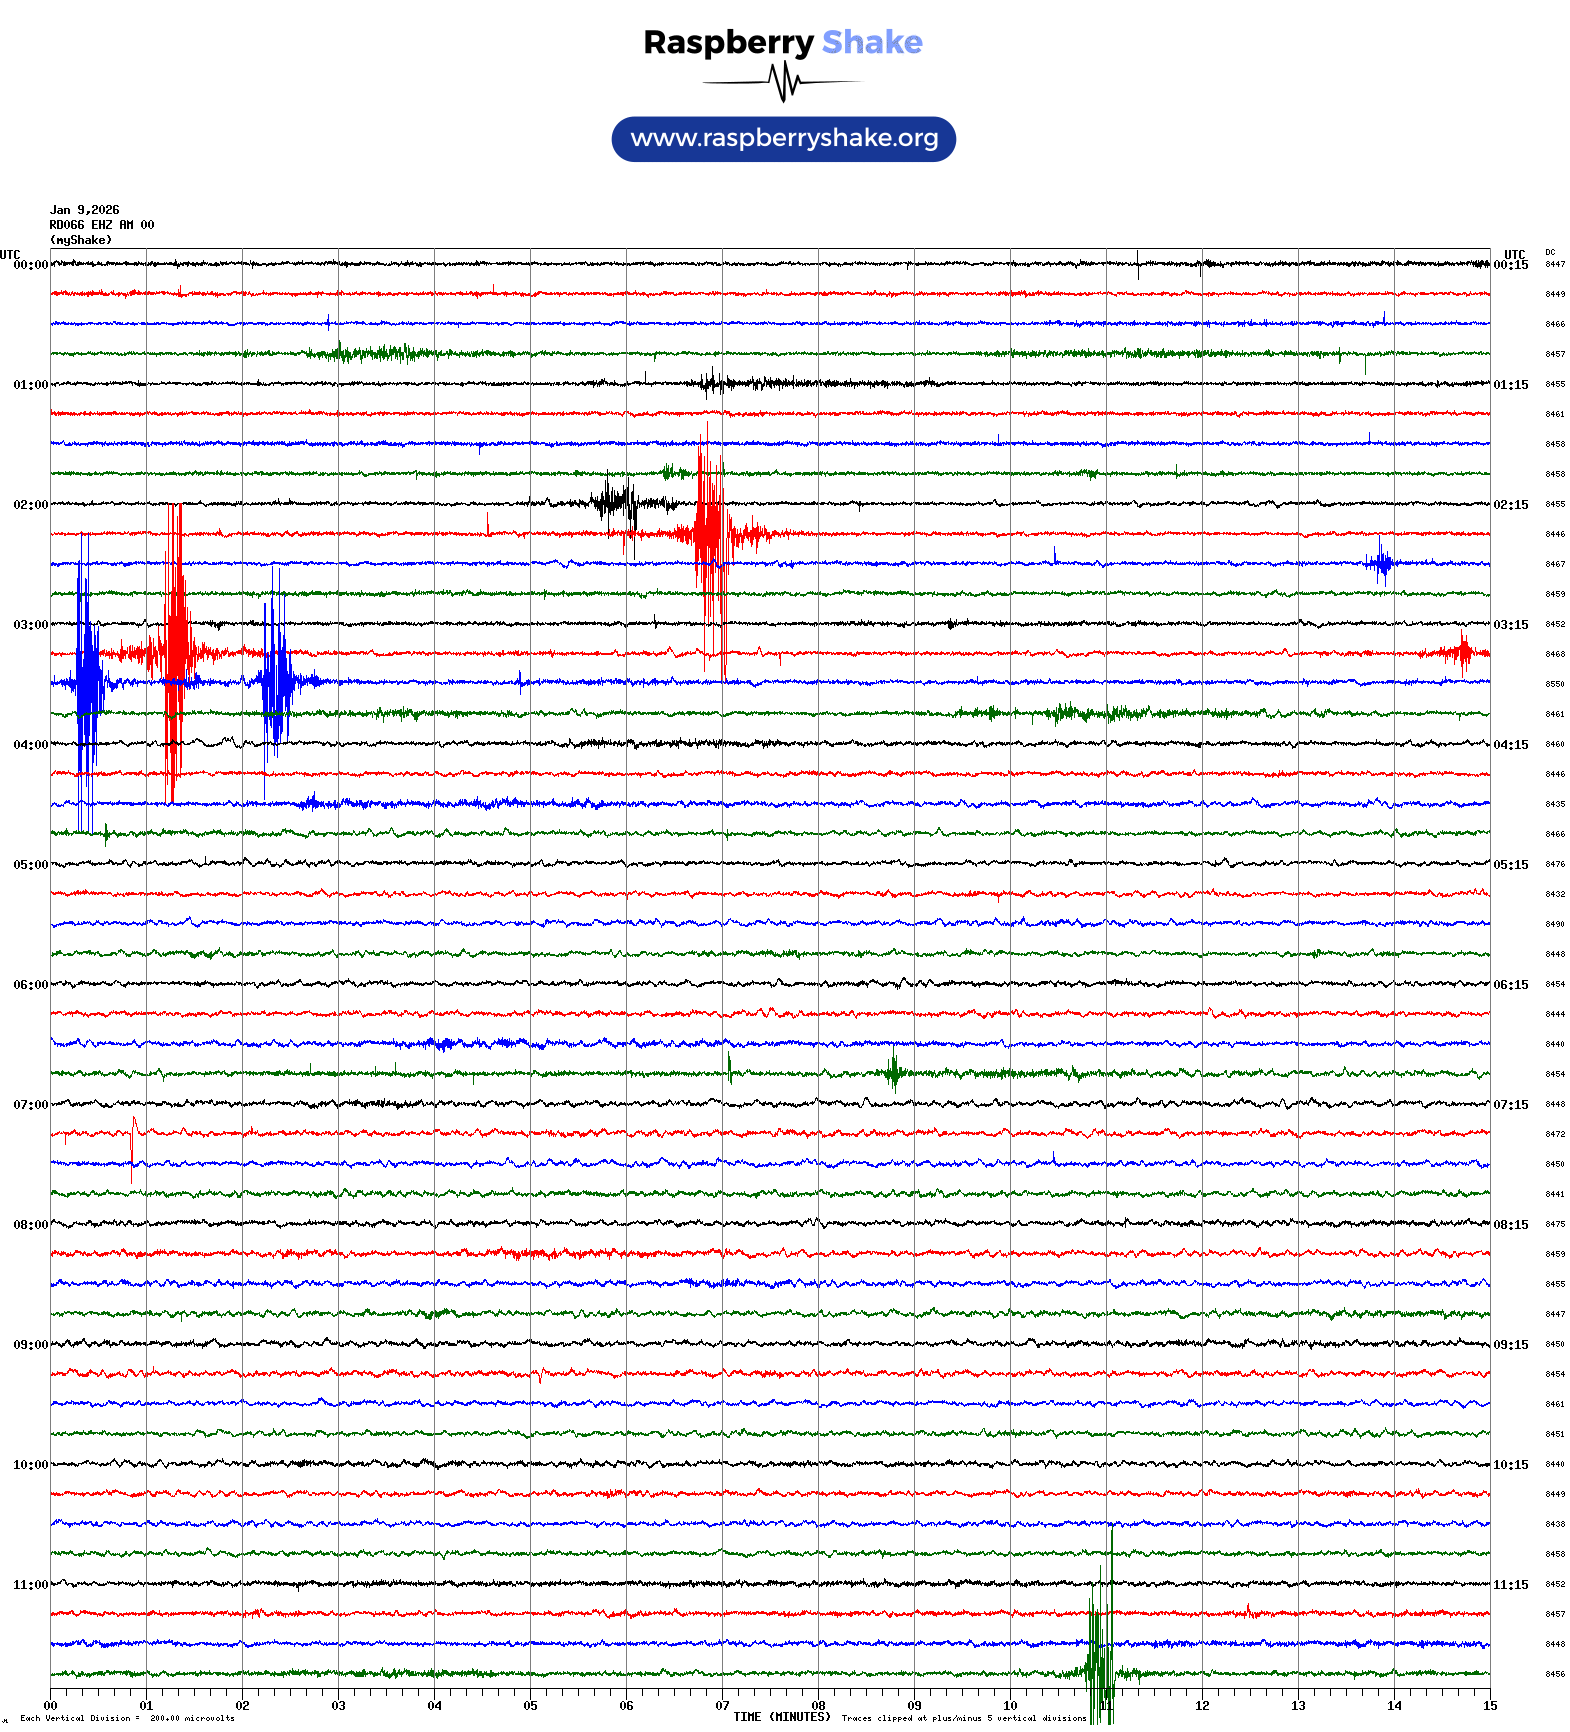
Task: Click the 8550 DC offset value
Action: [x=1555, y=684]
